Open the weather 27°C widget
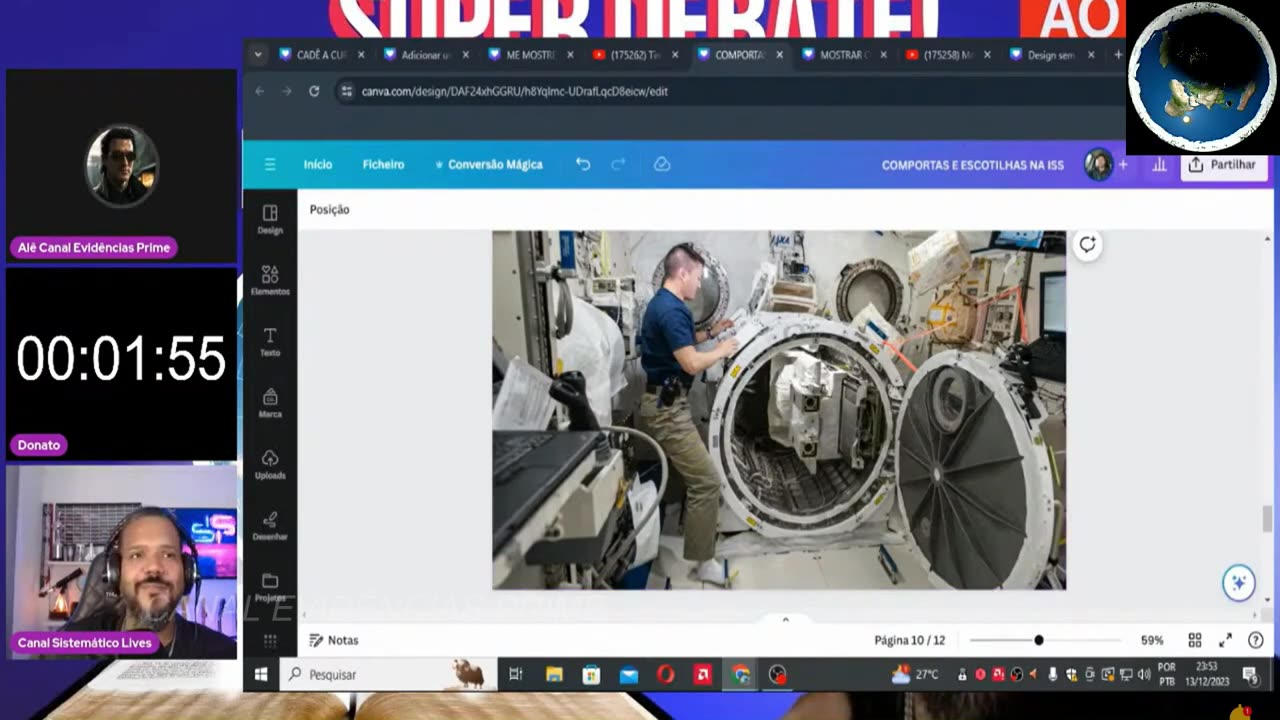 point(915,675)
